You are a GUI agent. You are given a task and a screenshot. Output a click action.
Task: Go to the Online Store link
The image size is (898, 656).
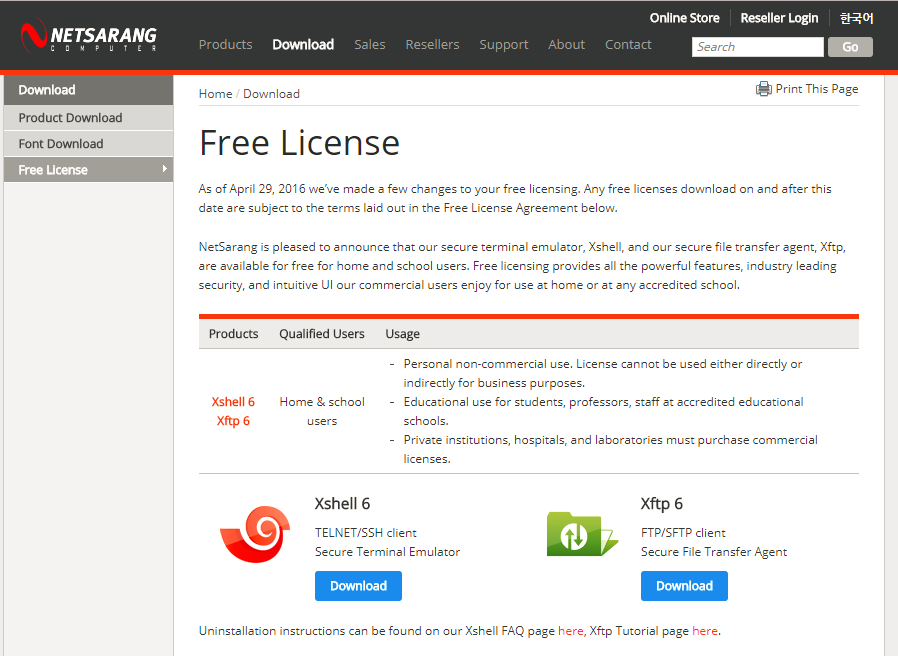coord(684,18)
